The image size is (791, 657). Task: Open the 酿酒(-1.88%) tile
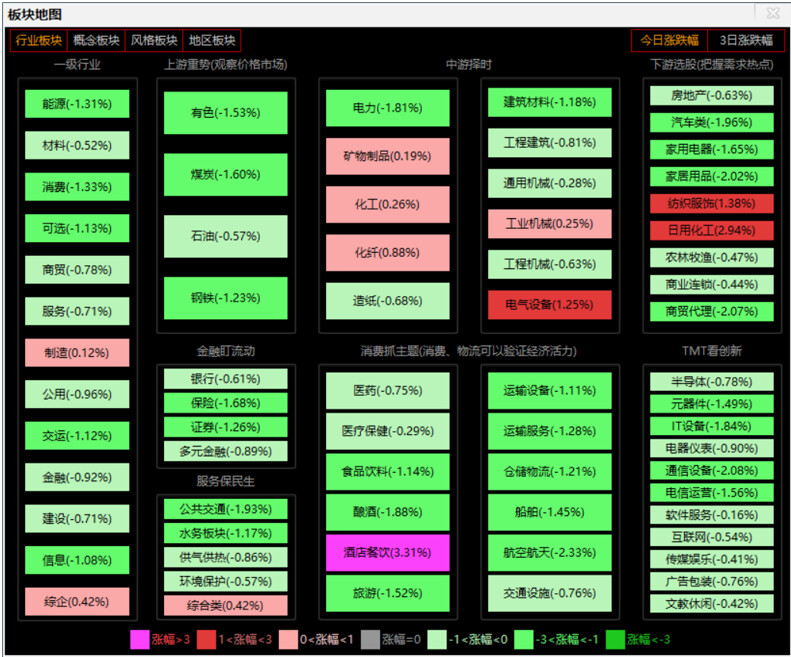(x=387, y=512)
